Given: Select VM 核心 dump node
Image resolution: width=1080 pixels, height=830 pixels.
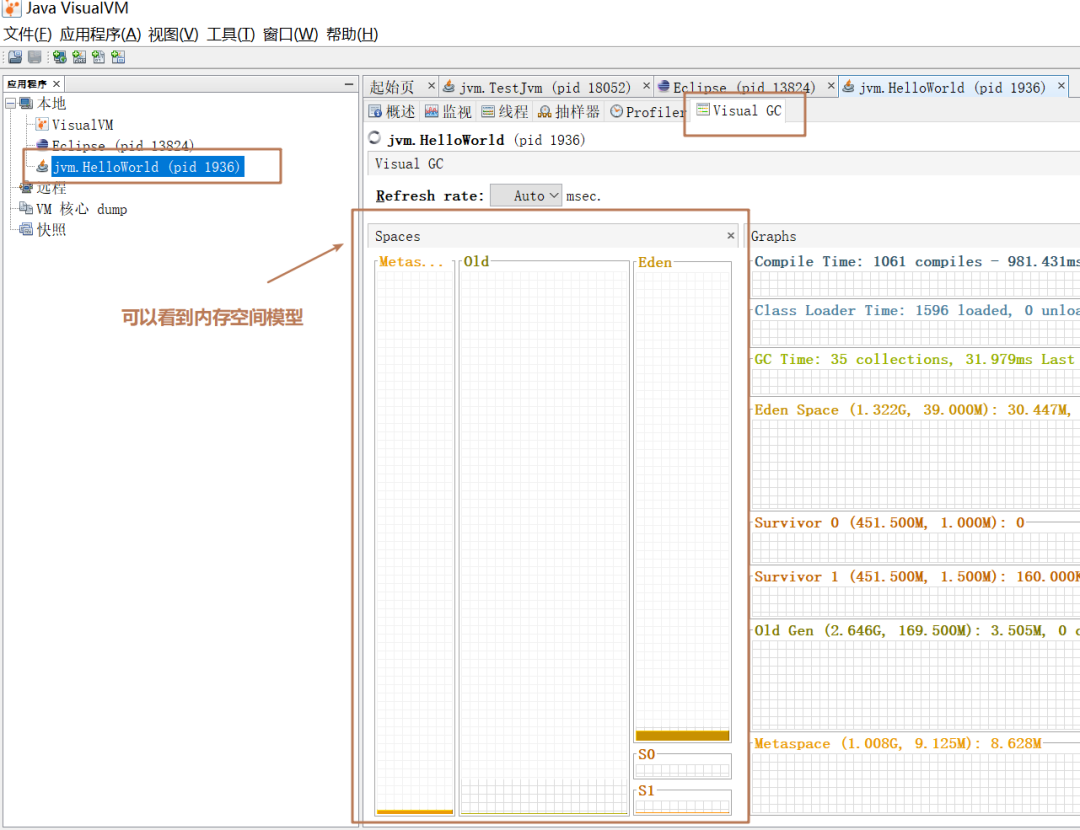Looking at the screenshot, I should coord(81,209).
